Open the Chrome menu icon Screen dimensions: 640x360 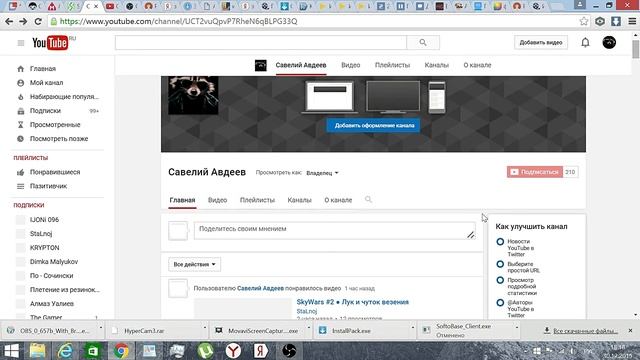[x=632, y=21]
